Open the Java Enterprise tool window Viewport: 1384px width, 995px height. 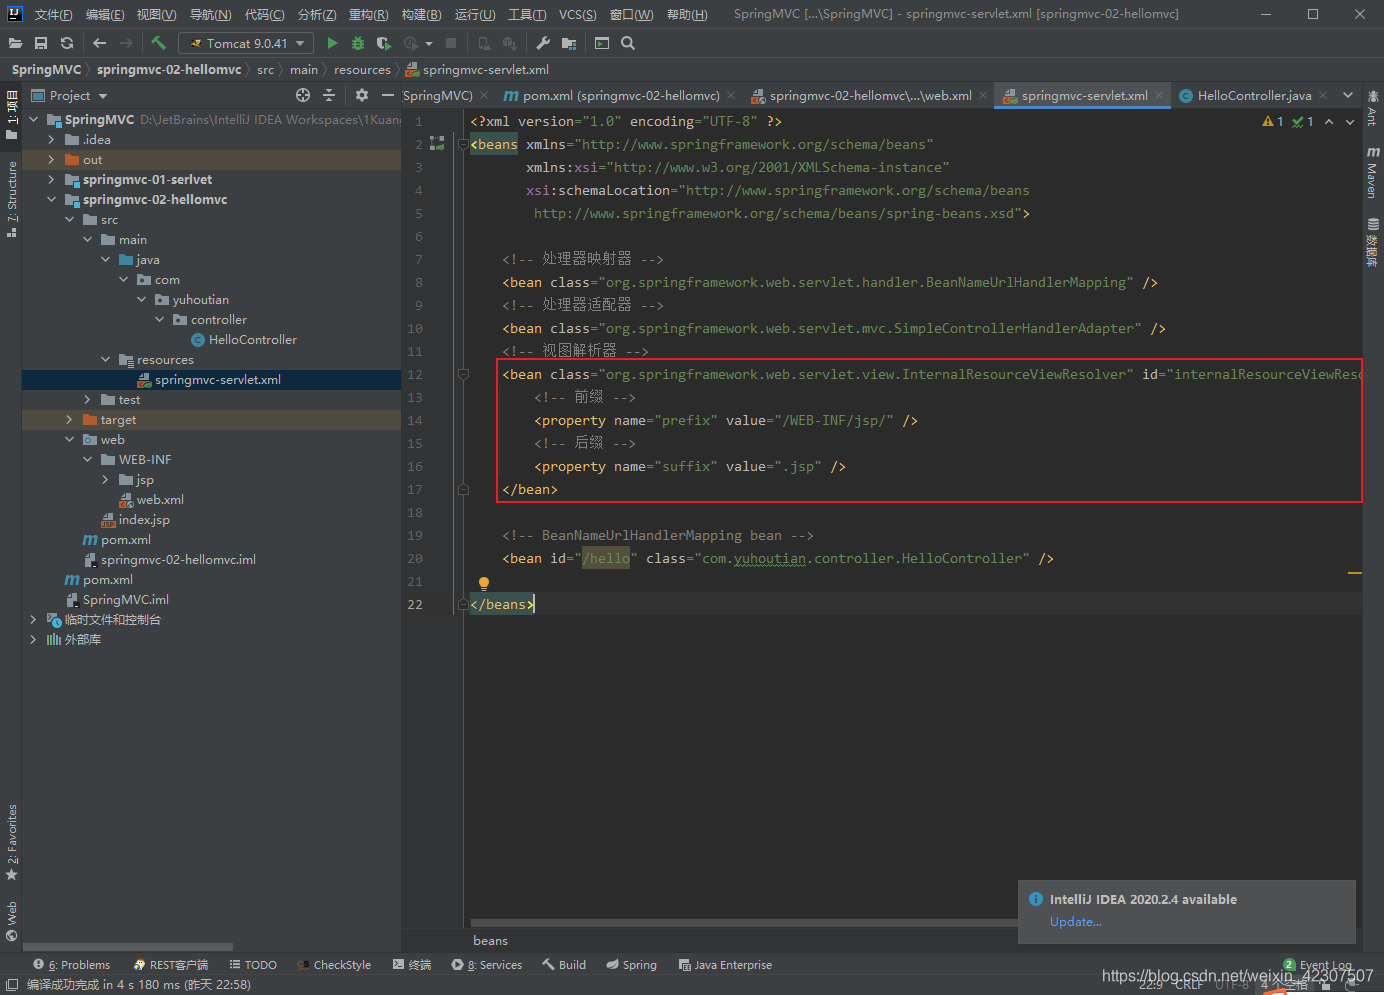(725, 964)
